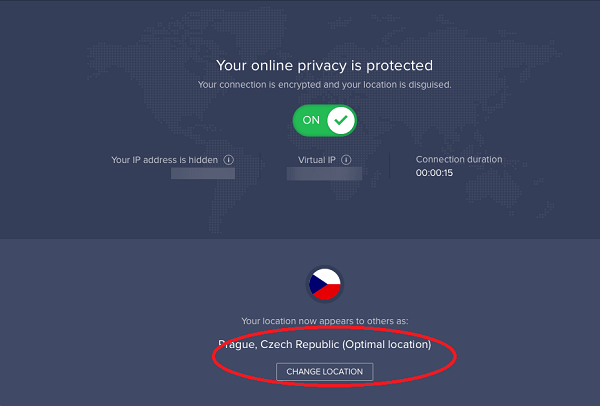Toggle the ON VPN switch off

pyautogui.click(x=324, y=121)
